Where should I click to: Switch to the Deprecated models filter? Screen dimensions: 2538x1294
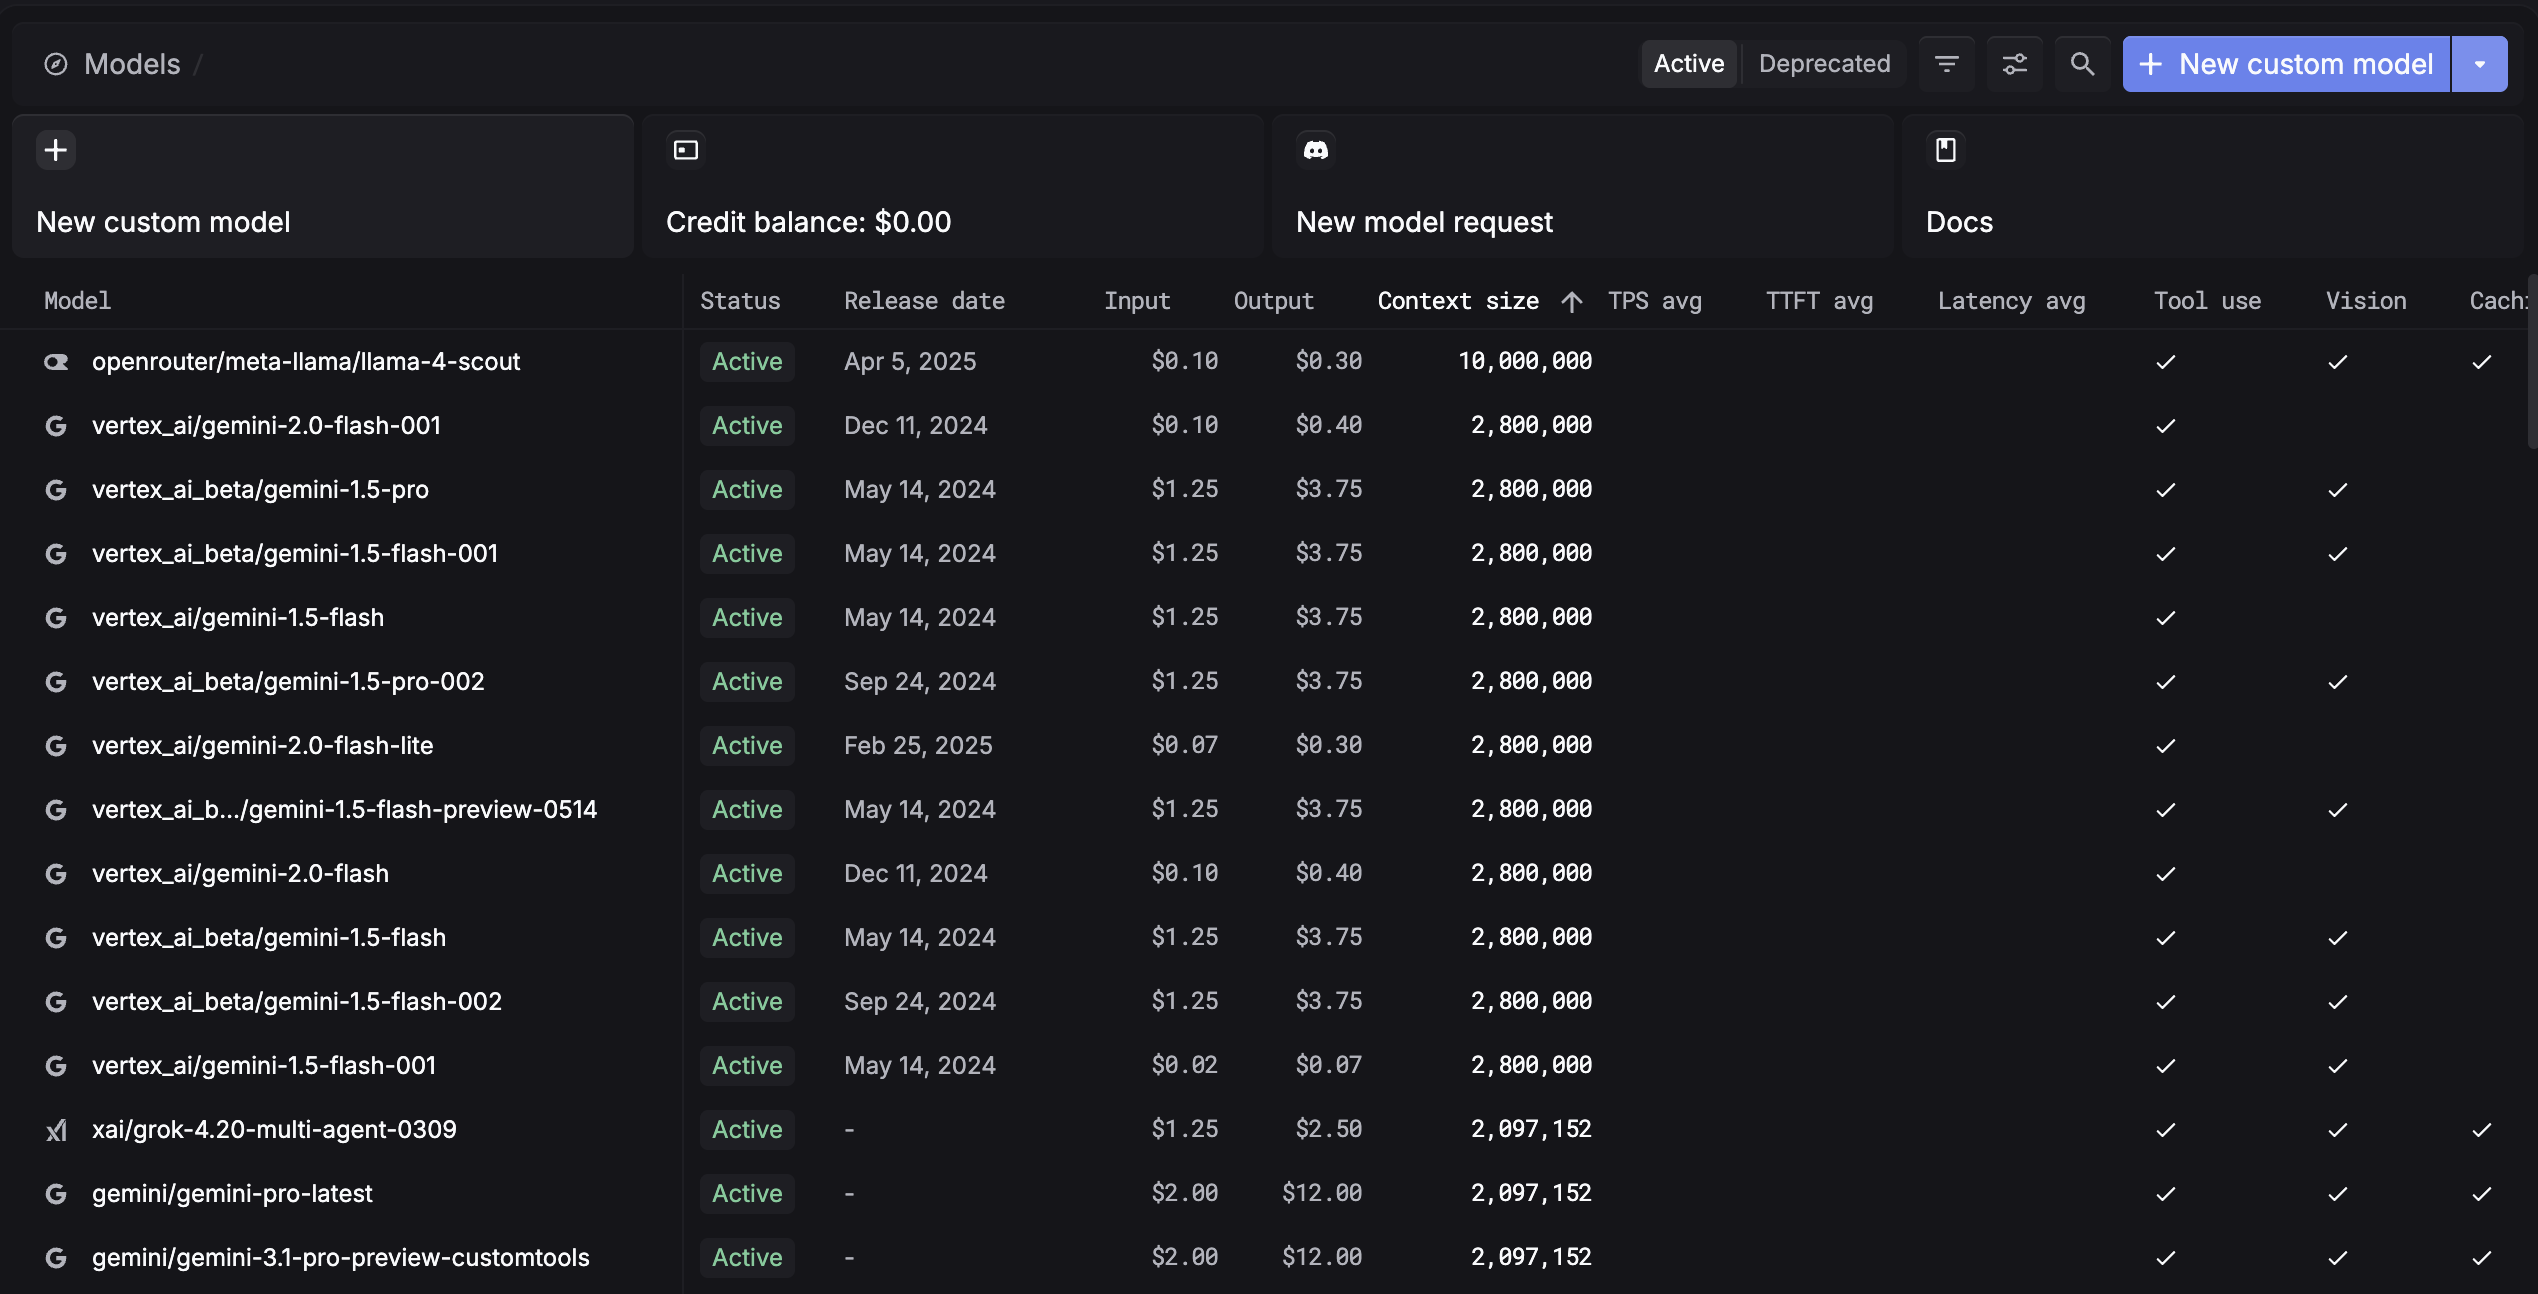pos(1824,64)
